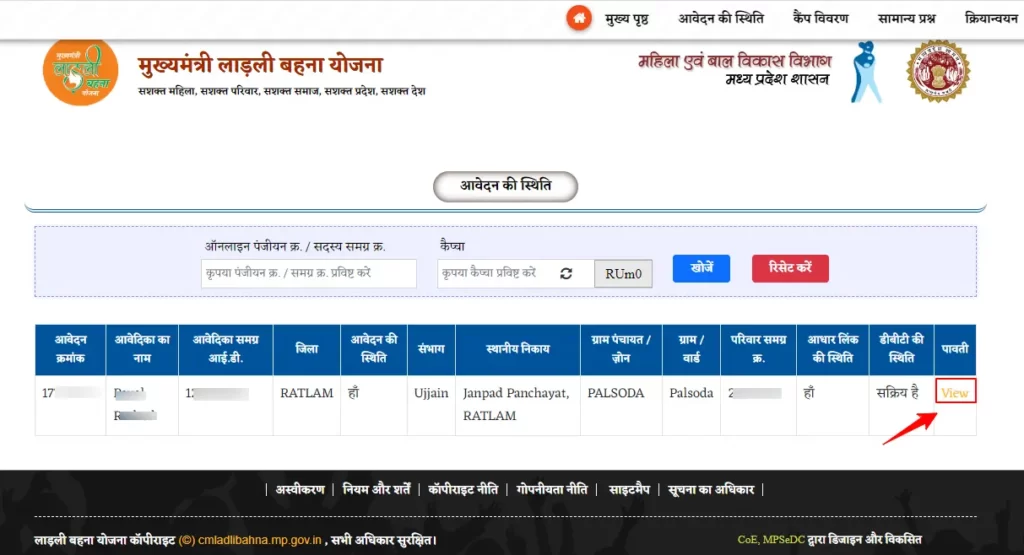
Task: Click the डीबीटी की स्थिति column header
Action: pyautogui.click(x=901, y=349)
